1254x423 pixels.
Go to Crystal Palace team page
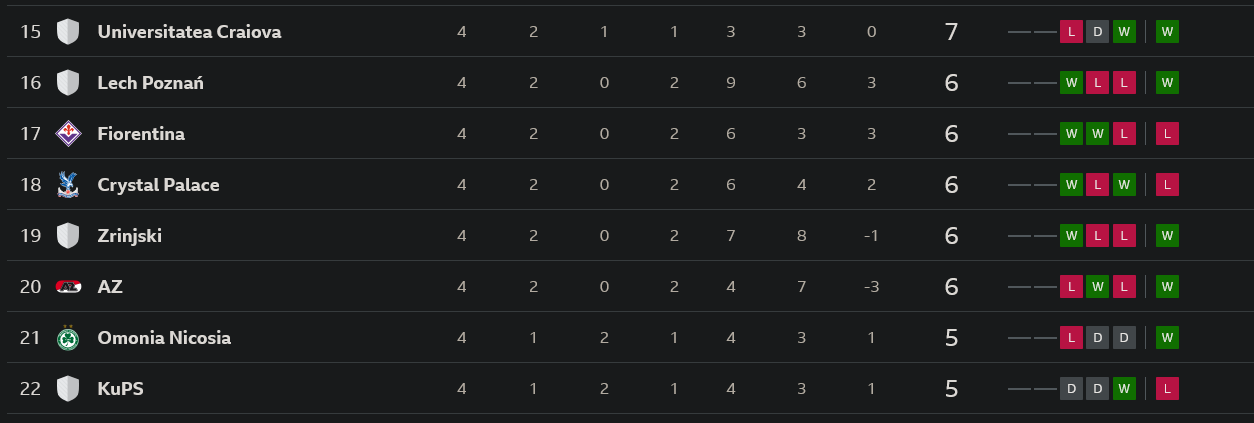click(158, 185)
